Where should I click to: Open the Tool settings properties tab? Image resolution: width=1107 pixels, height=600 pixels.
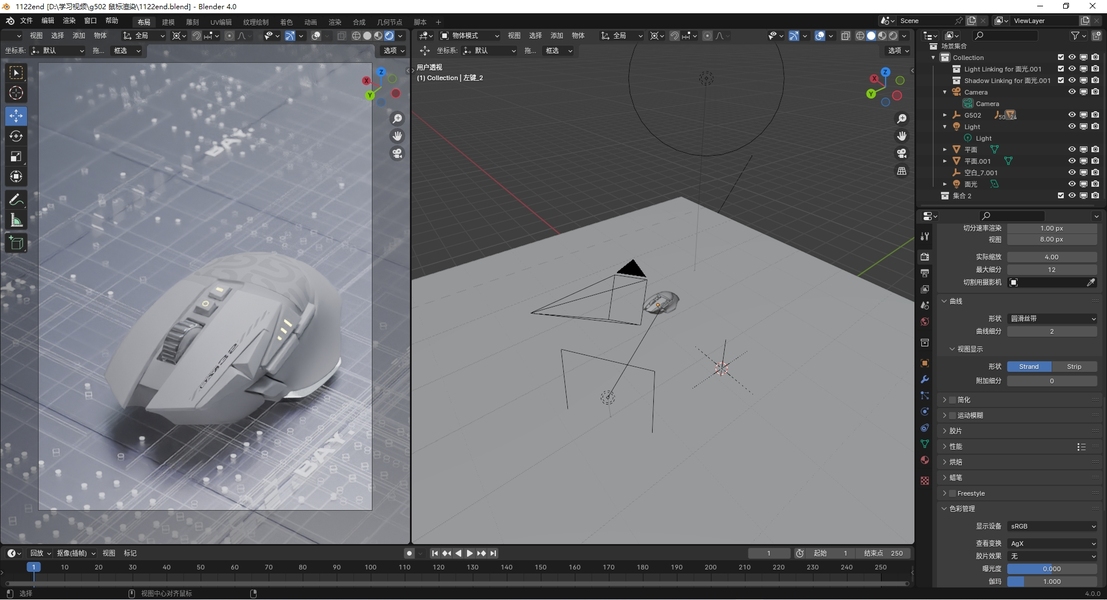click(x=925, y=236)
